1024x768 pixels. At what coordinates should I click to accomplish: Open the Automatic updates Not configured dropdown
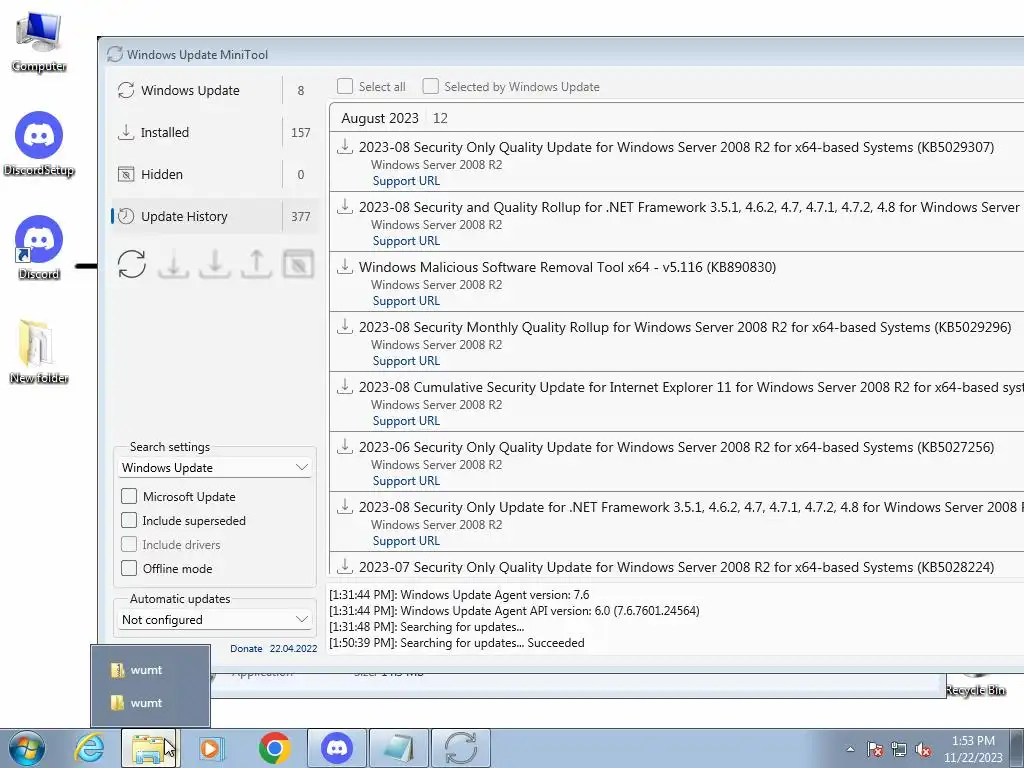pos(215,619)
